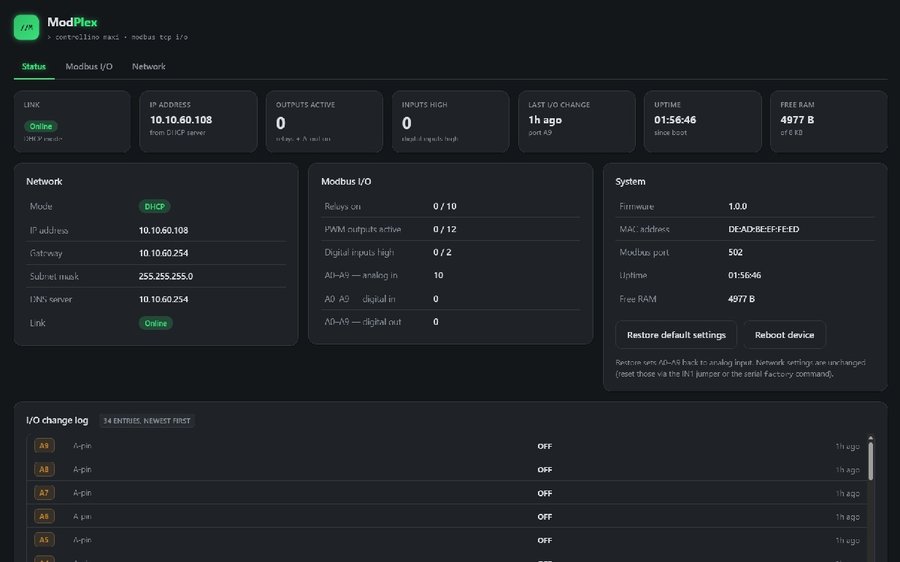Click Restore default settings button

[676, 335]
